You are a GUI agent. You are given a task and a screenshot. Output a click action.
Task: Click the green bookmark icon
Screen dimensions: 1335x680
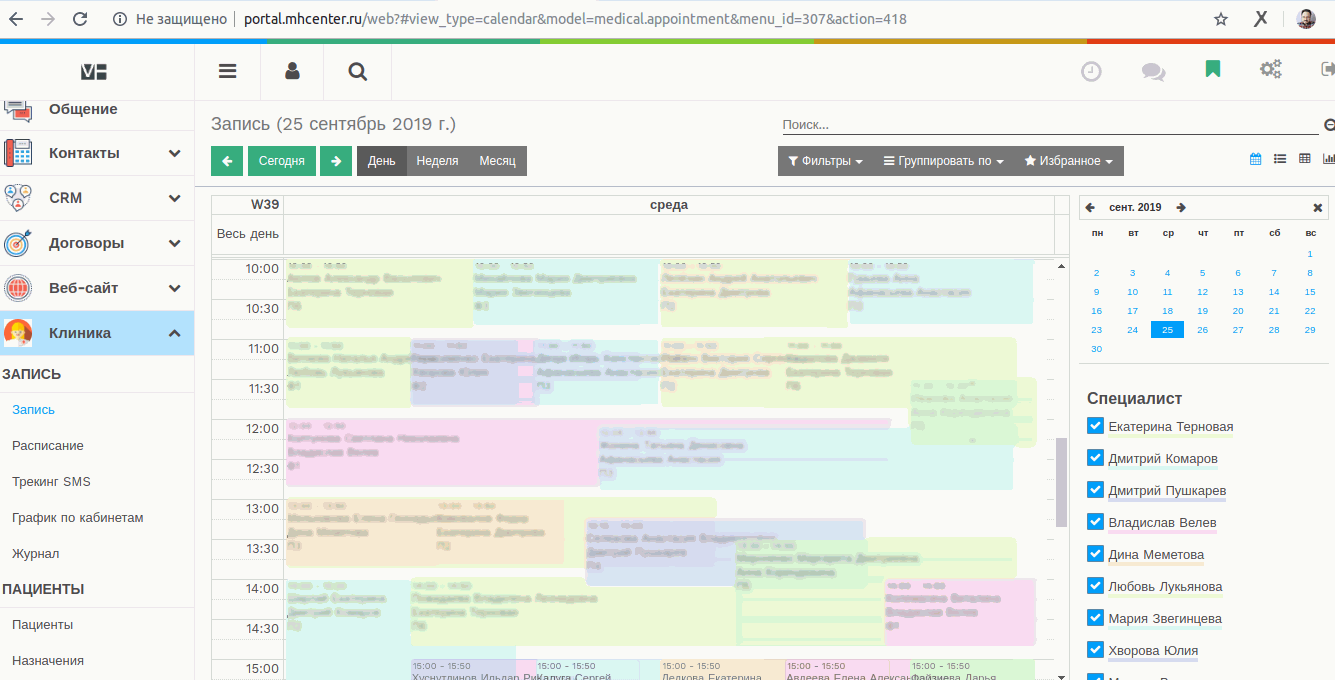(1212, 71)
